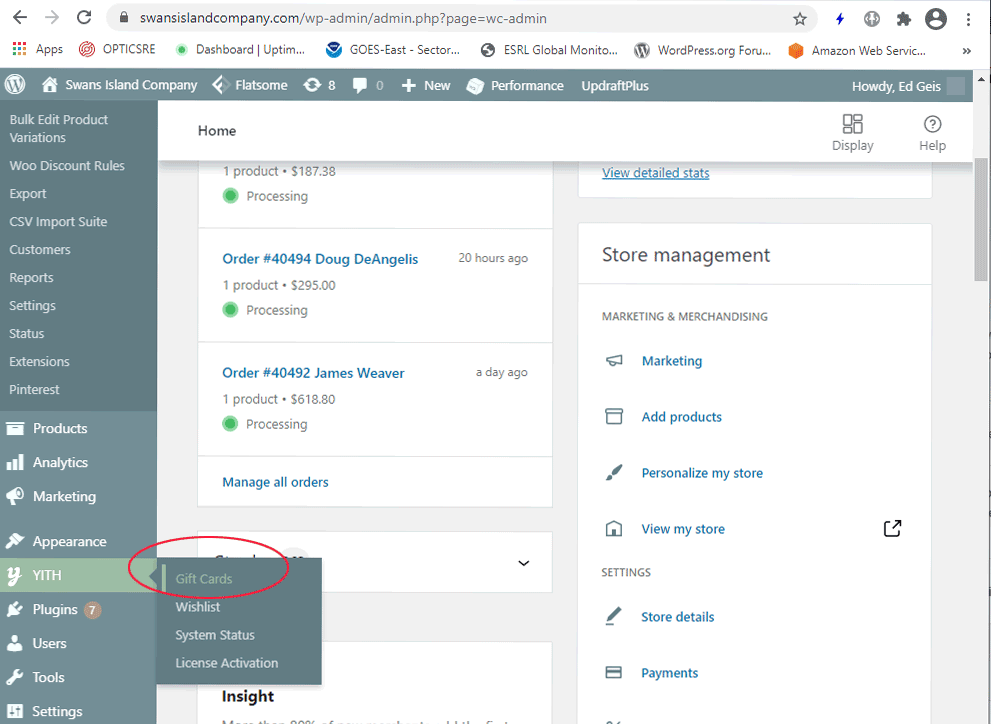Choose License Activation in YITH flyout
Image resolution: width=991 pixels, height=724 pixels.
pyautogui.click(x=226, y=663)
